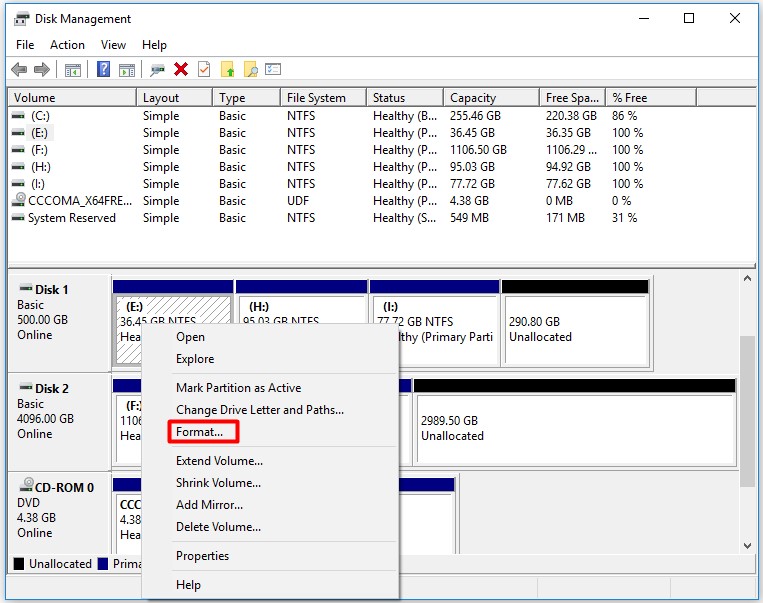
Task: Click the folder with green arrow icon
Action: click(x=227, y=70)
